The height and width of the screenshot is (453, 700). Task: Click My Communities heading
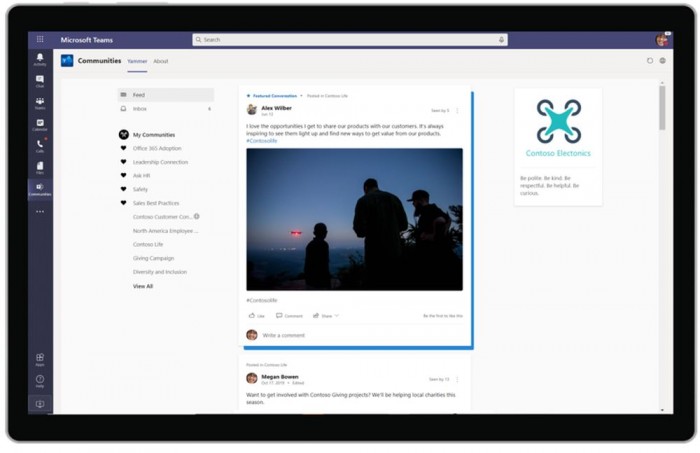coord(154,134)
